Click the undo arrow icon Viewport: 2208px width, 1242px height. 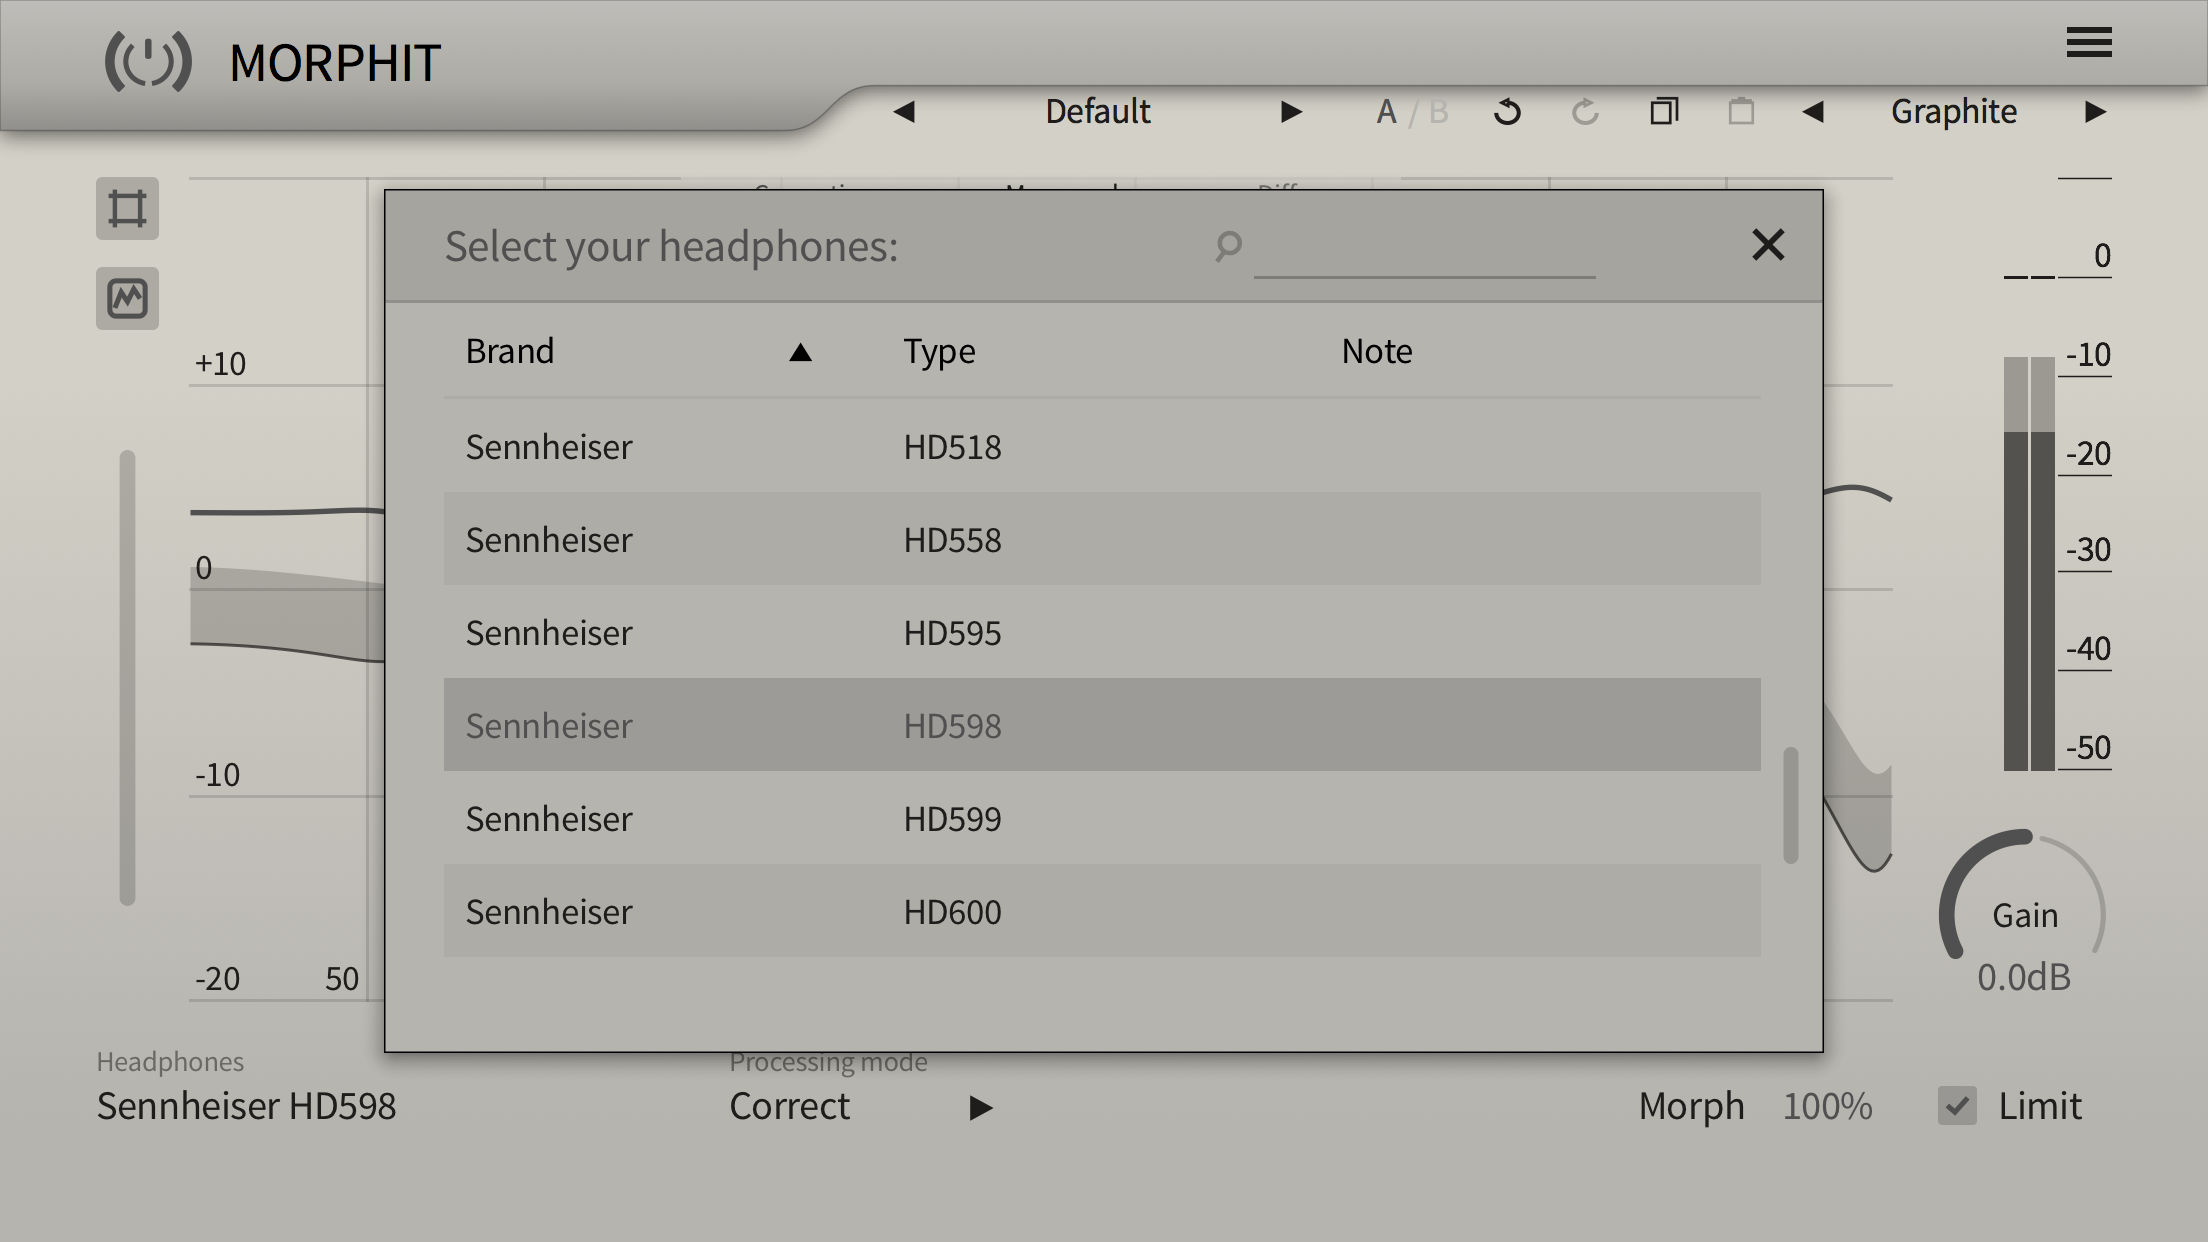(x=1507, y=112)
